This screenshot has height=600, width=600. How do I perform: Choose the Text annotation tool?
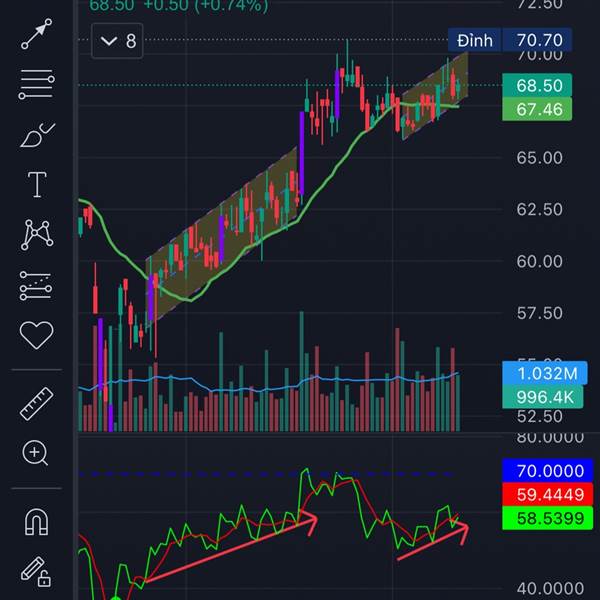pyautogui.click(x=37, y=184)
